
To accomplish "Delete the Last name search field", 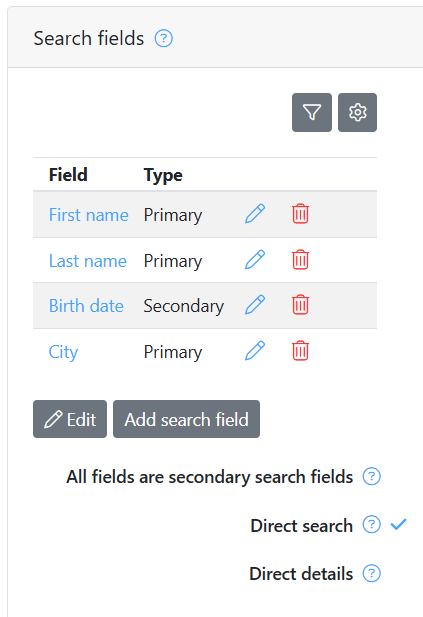I will (x=300, y=260).
